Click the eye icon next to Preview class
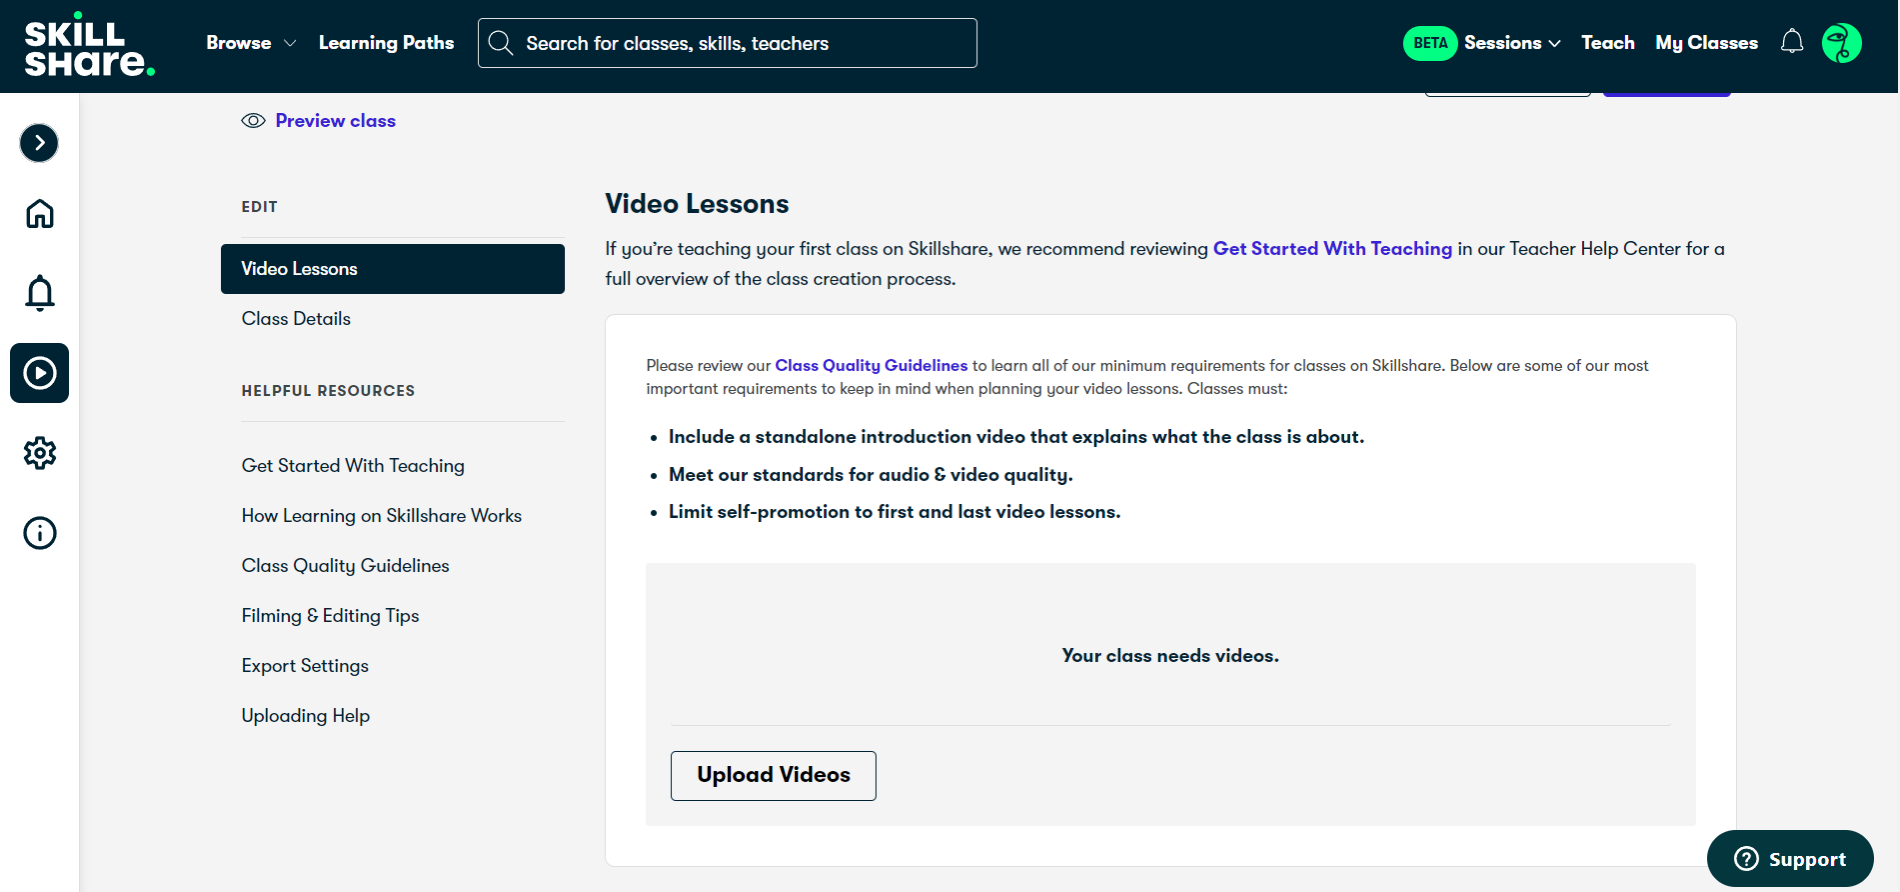The height and width of the screenshot is (892, 1900). coord(253,120)
